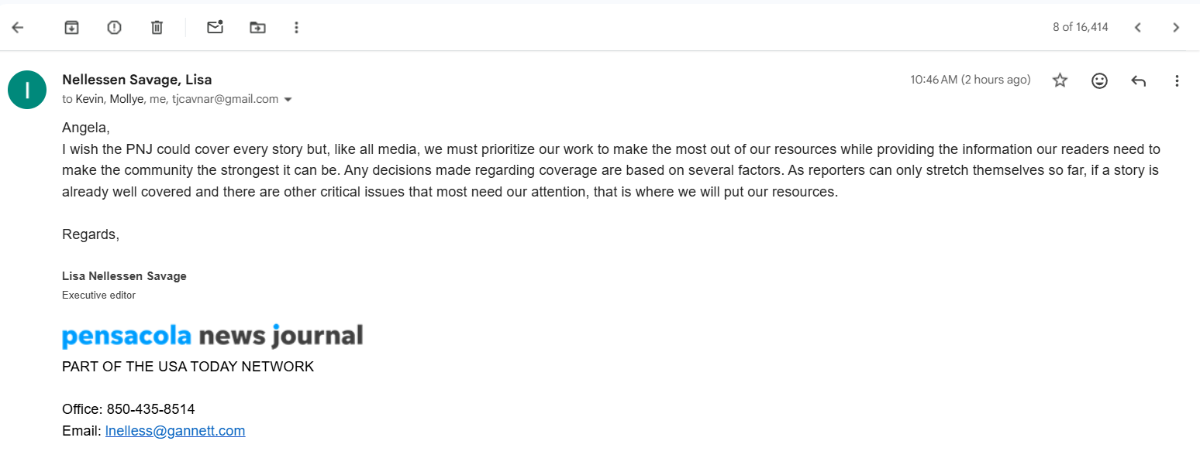Screen dimensions: 1200x458
Task: Delete this email with trash icon
Action: tap(157, 27)
